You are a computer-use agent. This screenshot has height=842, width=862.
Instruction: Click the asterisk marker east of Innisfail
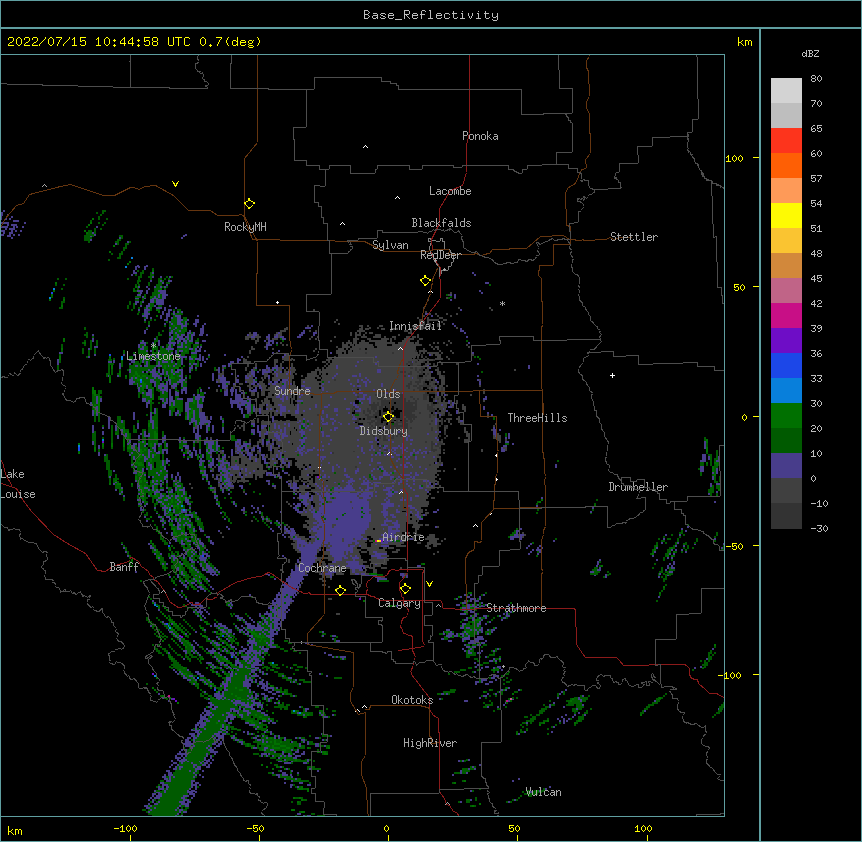[502, 303]
